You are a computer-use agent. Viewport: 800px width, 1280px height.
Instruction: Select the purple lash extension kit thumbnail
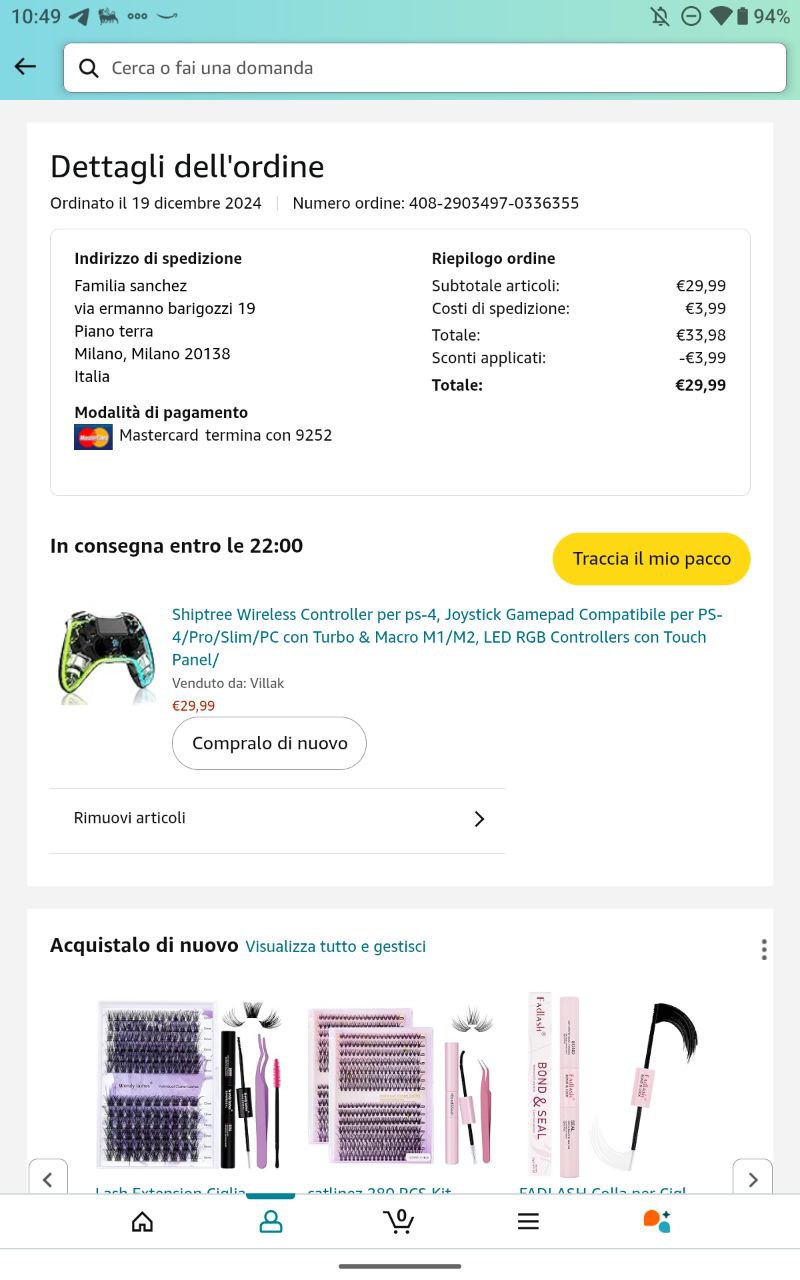(189, 1085)
